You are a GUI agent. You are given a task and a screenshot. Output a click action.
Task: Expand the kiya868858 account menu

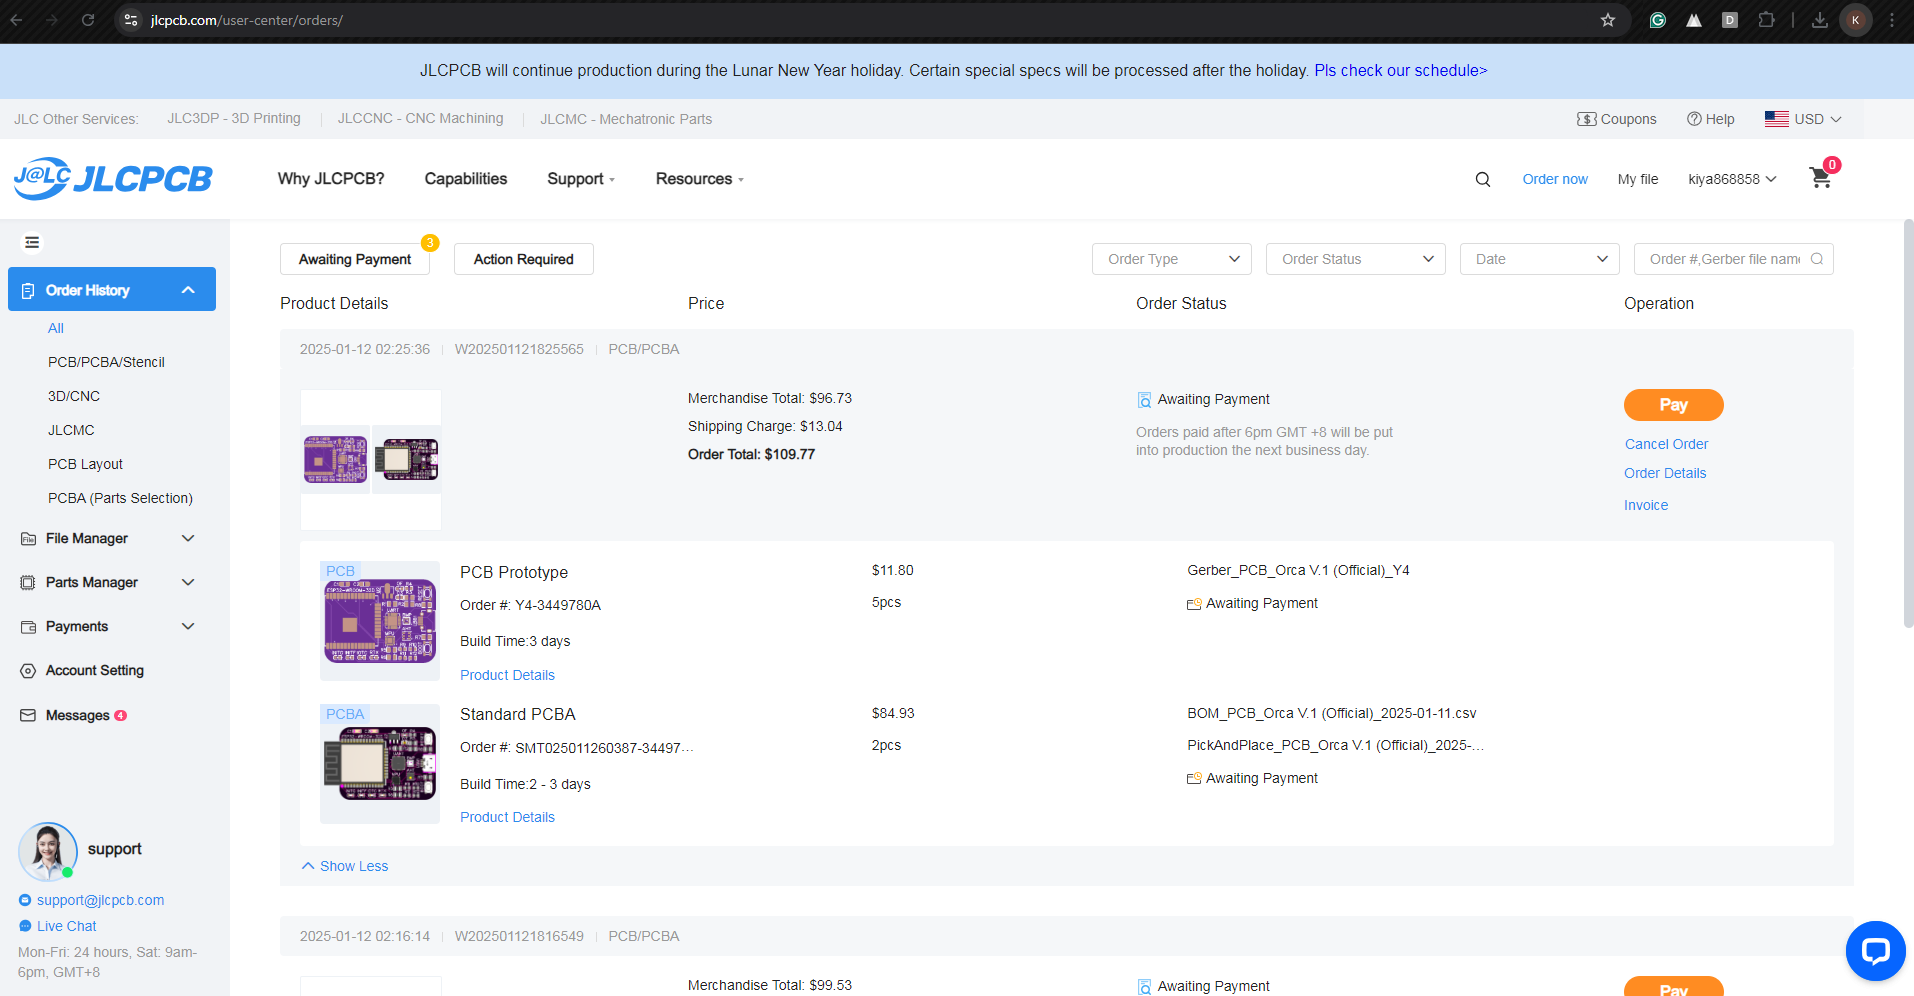1732,179
